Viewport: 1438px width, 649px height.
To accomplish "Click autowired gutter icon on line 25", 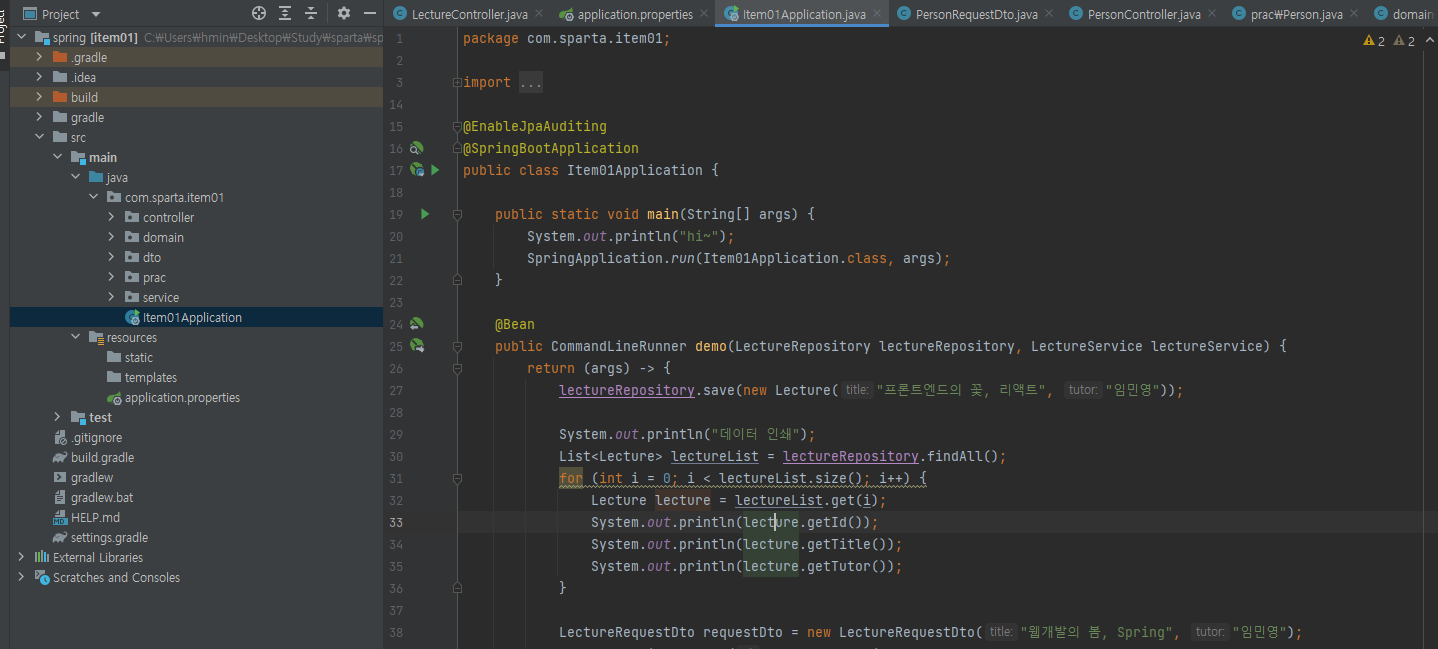I will click(417, 346).
